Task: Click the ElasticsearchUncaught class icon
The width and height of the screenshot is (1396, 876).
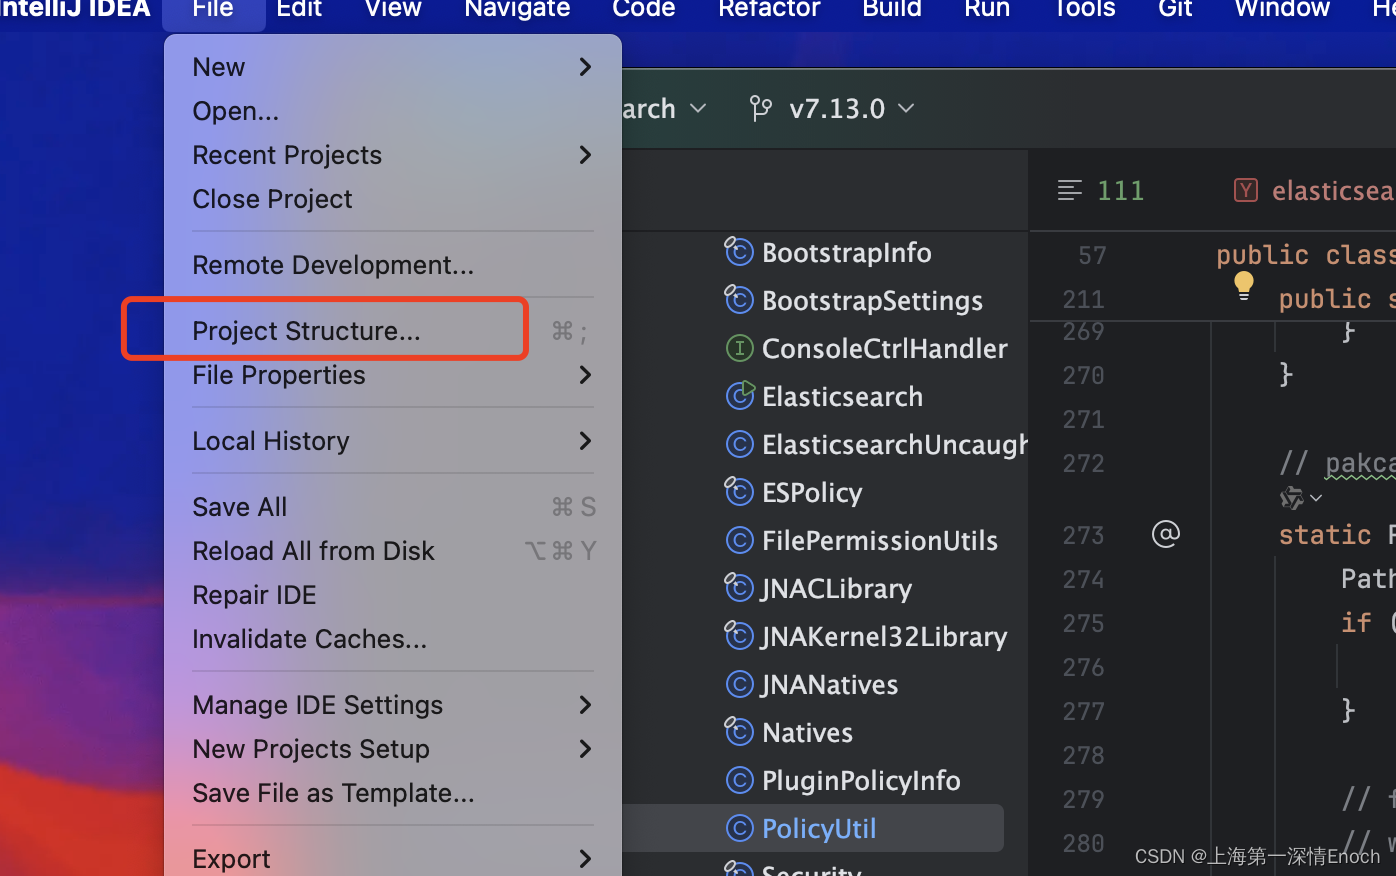Action: 738,444
